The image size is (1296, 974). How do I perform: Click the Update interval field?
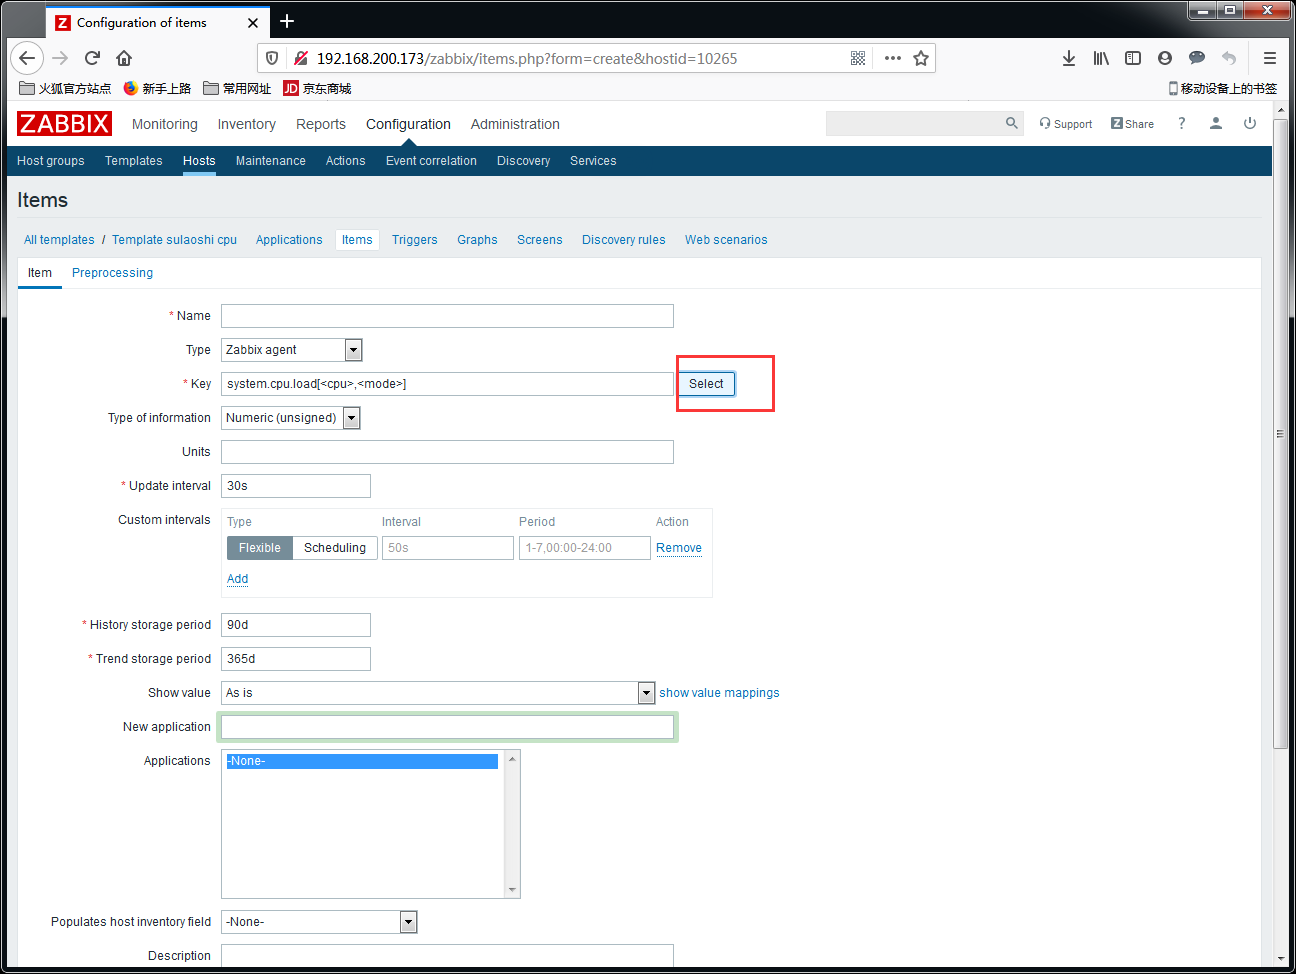click(x=296, y=486)
